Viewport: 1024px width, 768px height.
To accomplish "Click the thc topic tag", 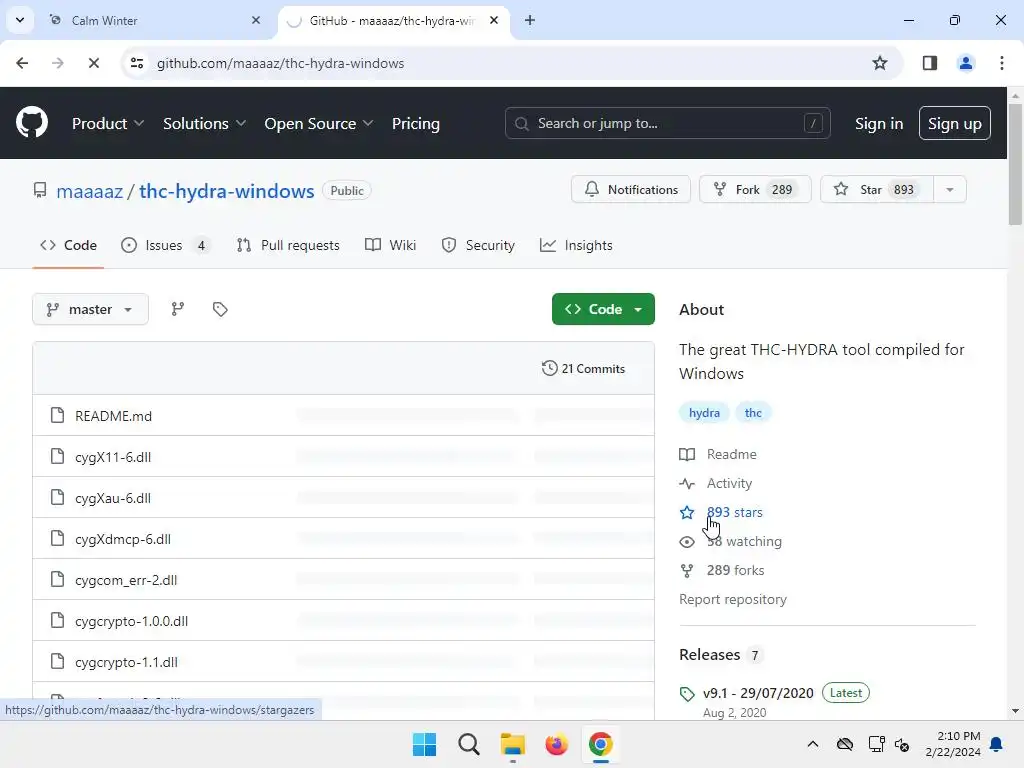I will pos(753,413).
